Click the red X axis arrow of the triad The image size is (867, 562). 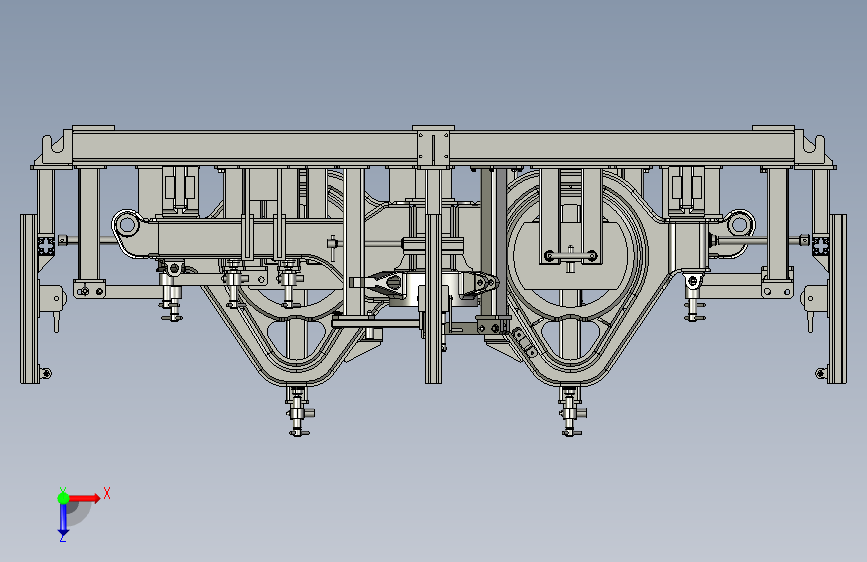click(x=85, y=498)
